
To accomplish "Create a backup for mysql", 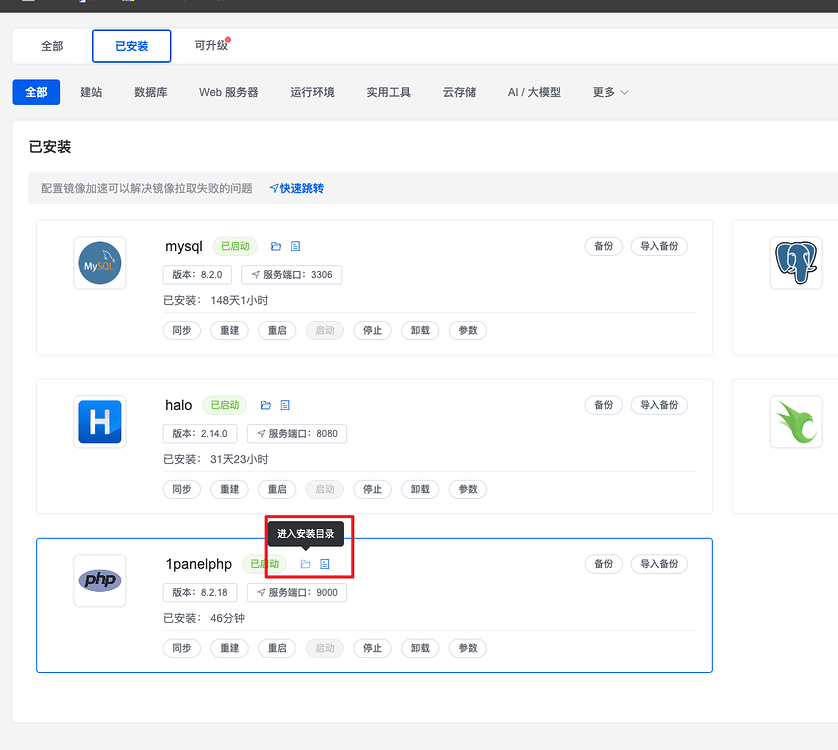I will point(603,246).
